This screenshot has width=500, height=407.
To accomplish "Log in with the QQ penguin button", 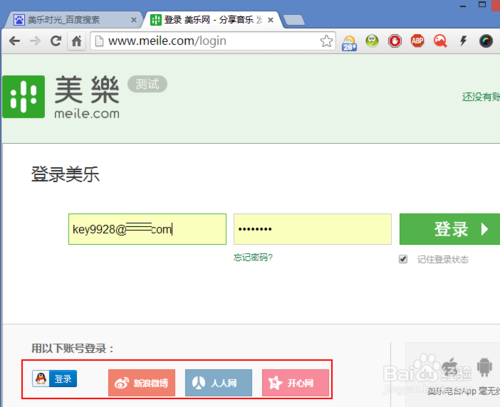I will click(x=54, y=379).
